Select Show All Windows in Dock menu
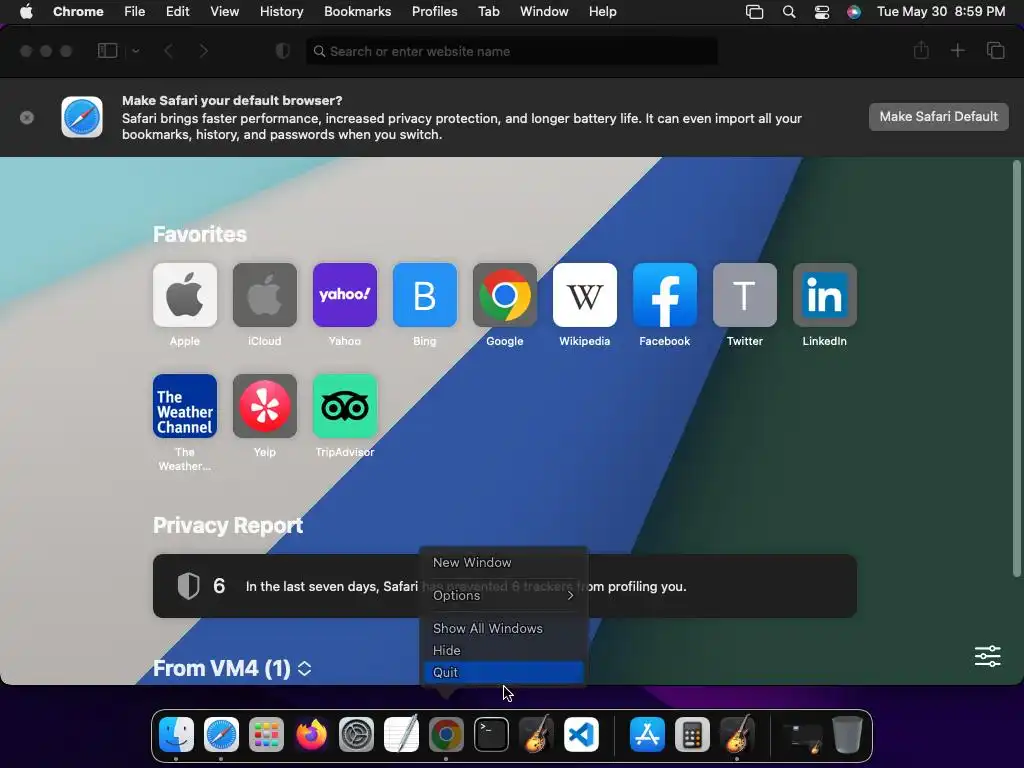This screenshot has height=768, width=1024. coord(504,628)
